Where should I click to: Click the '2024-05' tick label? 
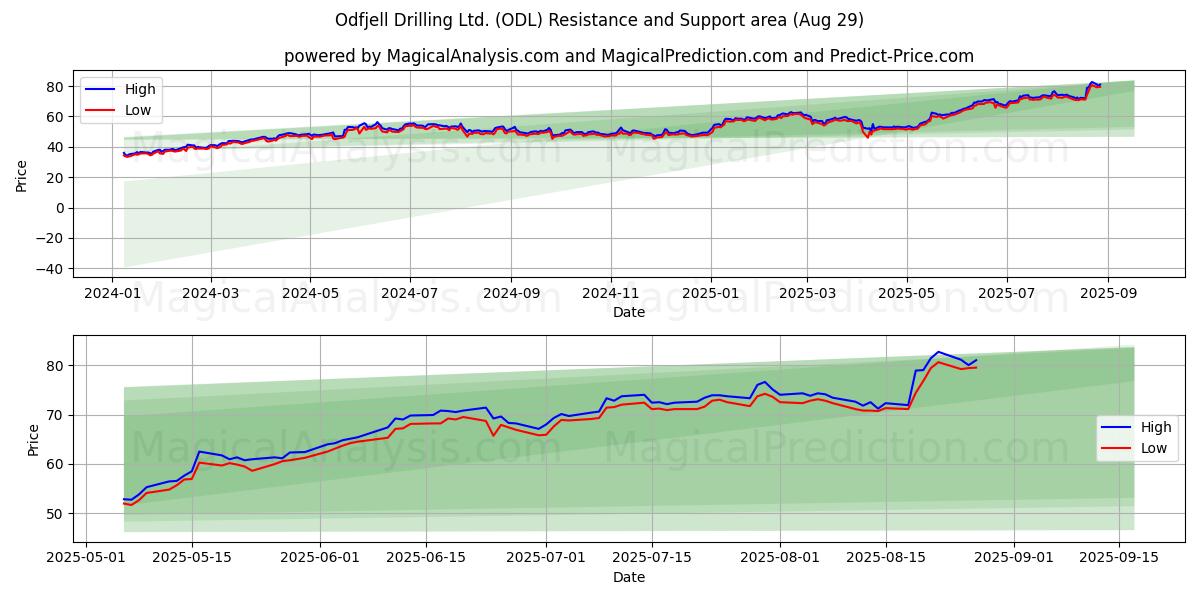[309, 294]
